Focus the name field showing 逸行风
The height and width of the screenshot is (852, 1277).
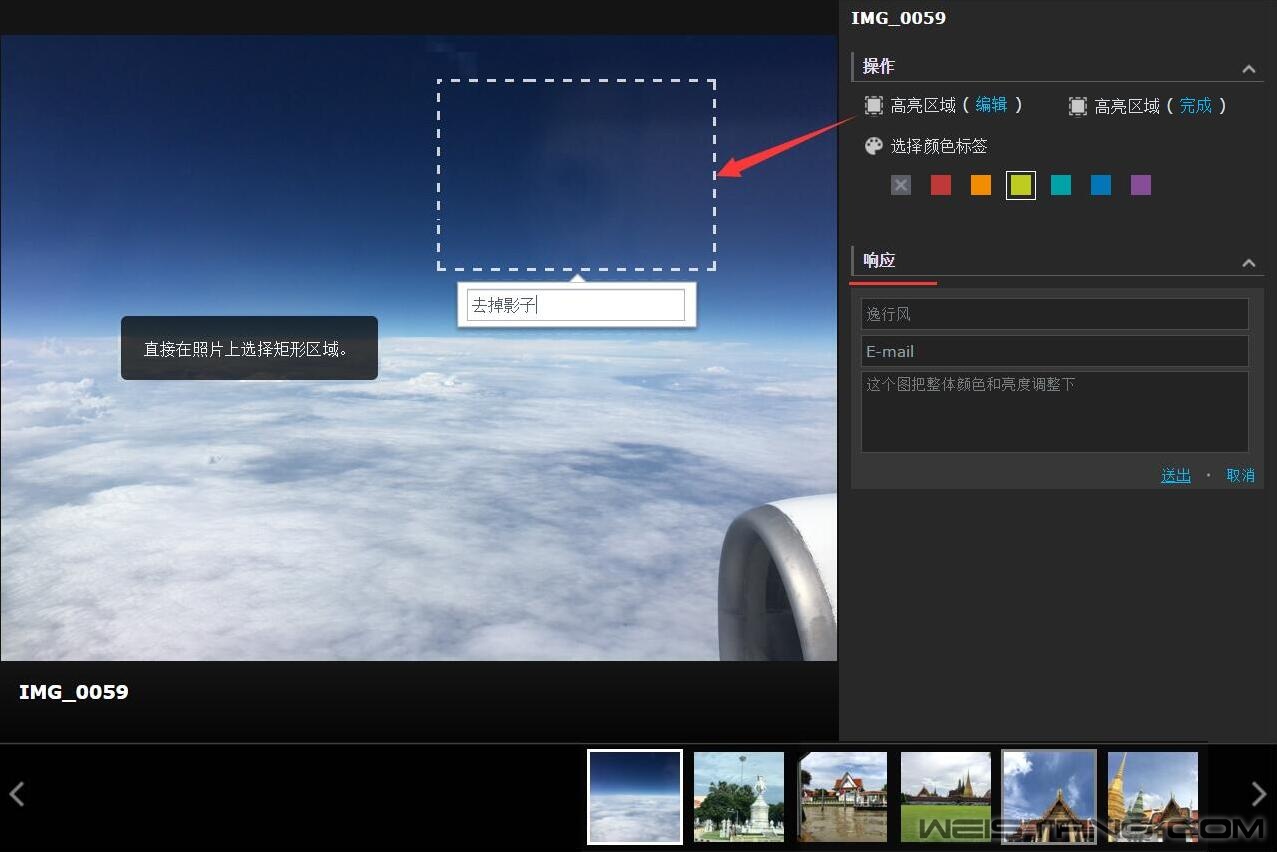point(1055,314)
